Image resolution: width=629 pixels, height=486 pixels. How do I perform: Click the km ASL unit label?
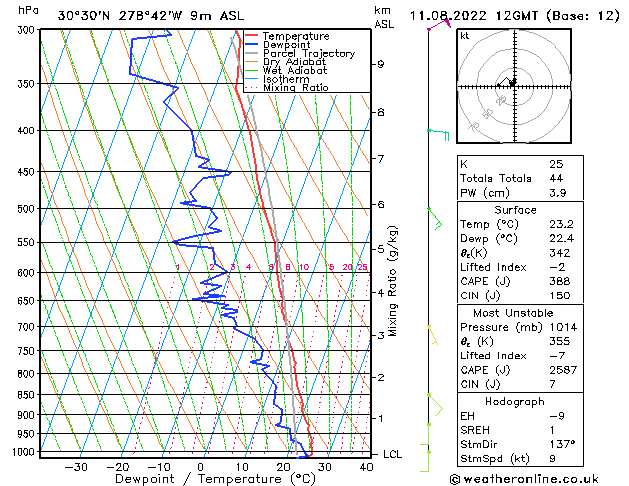click(384, 17)
